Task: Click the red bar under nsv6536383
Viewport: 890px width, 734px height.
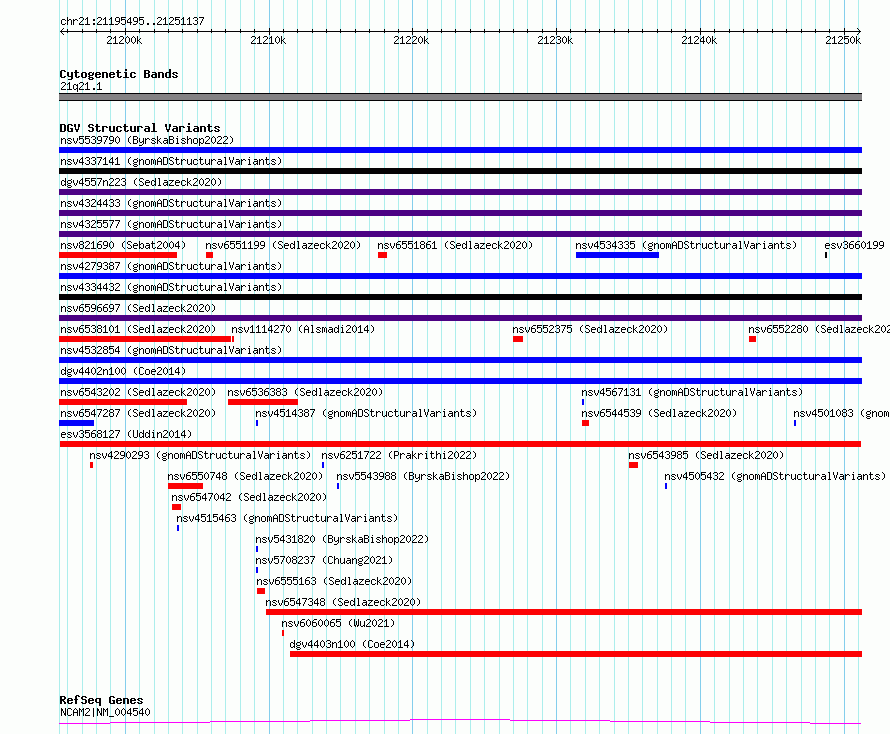Action: (263, 402)
